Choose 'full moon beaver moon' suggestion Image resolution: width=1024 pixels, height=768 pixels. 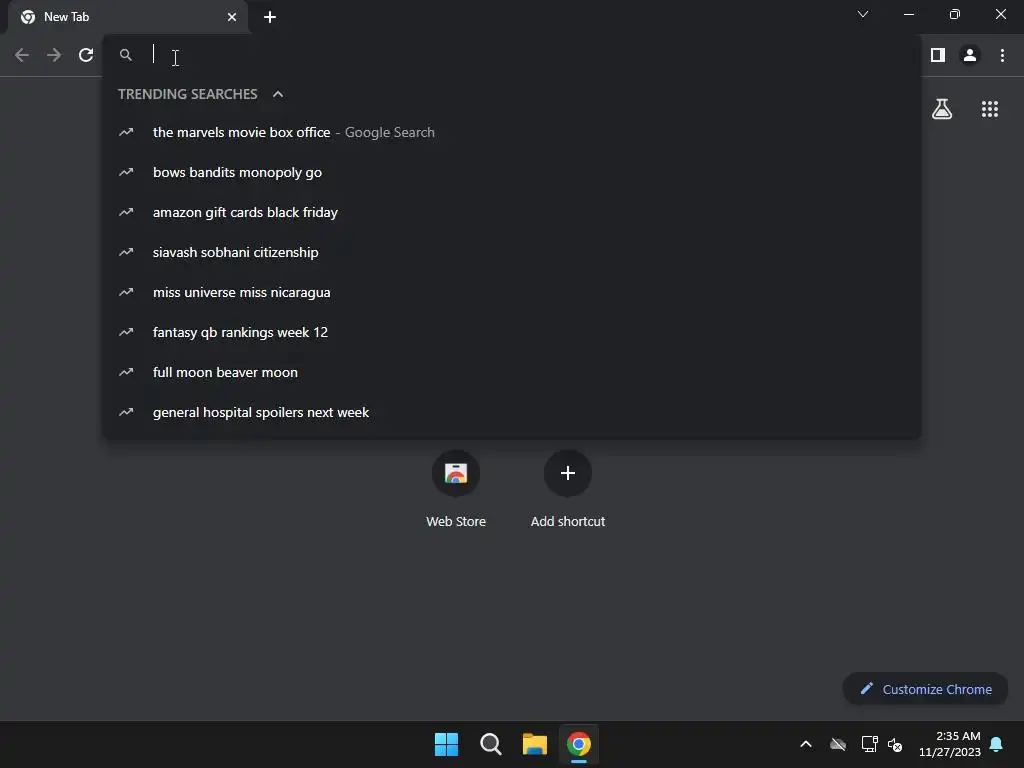click(x=512, y=372)
